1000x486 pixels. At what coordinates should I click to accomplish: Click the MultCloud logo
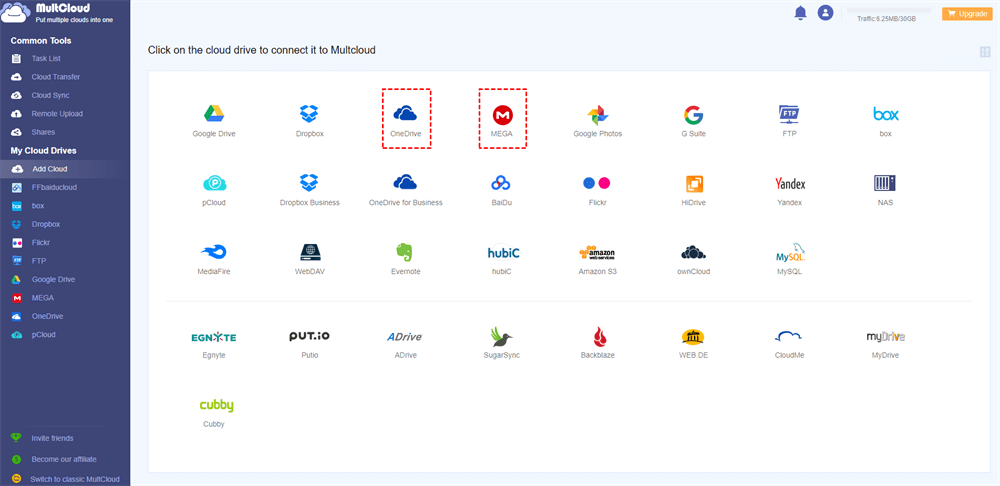click(x=57, y=13)
